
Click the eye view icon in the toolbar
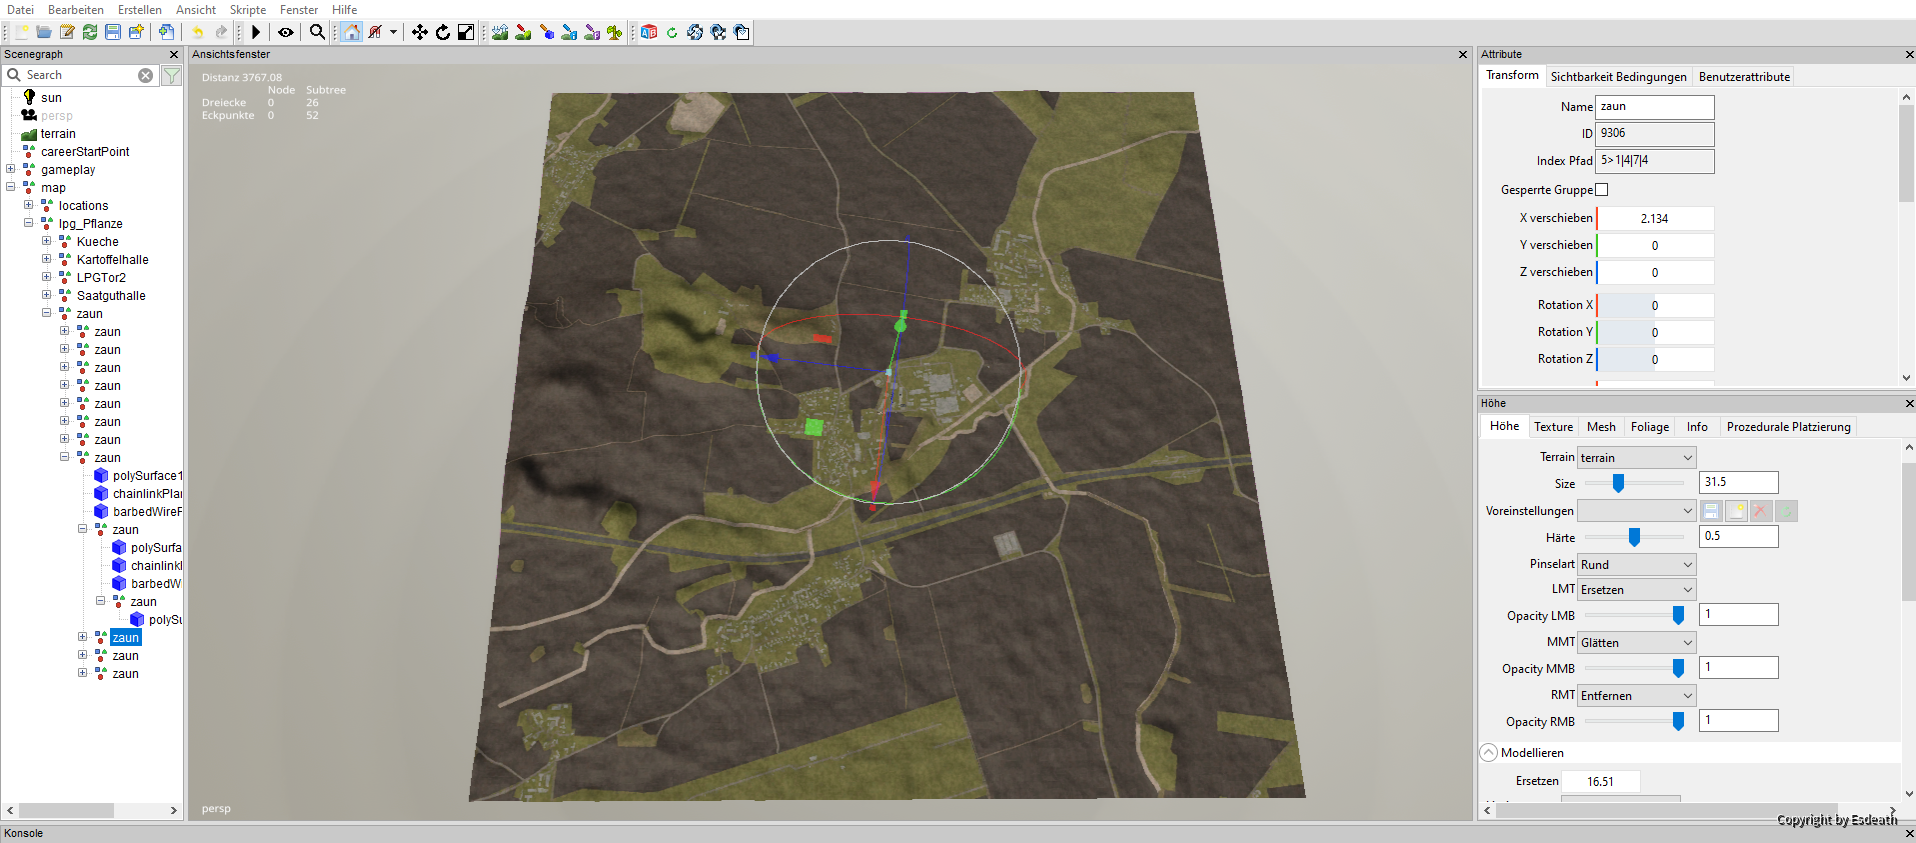point(286,32)
